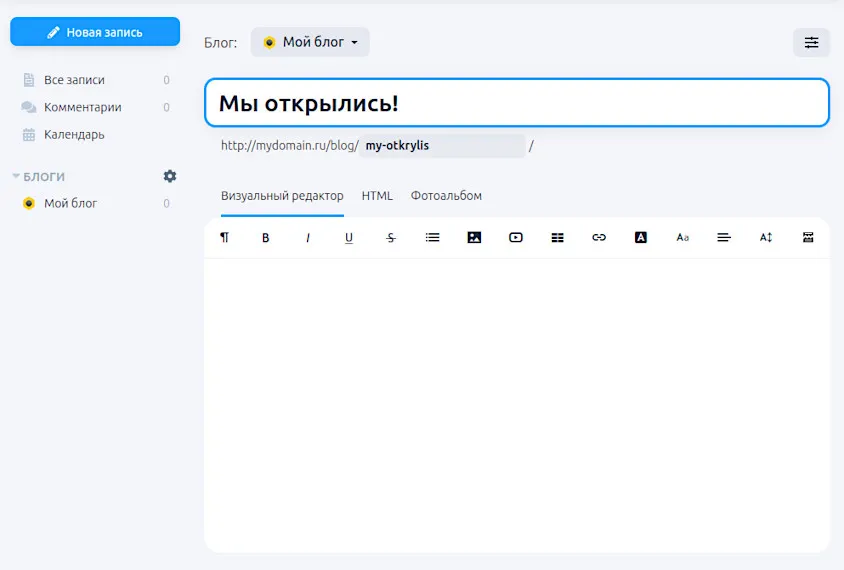The height and width of the screenshot is (570, 844).
Task: Insert a video into the post
Action: tap(516, 237)
